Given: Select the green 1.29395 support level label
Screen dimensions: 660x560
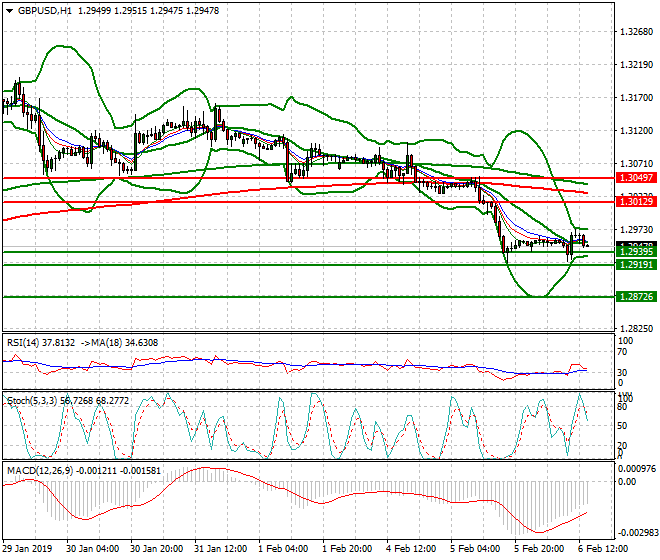Looking at the screenshot, I should (636, 252).
